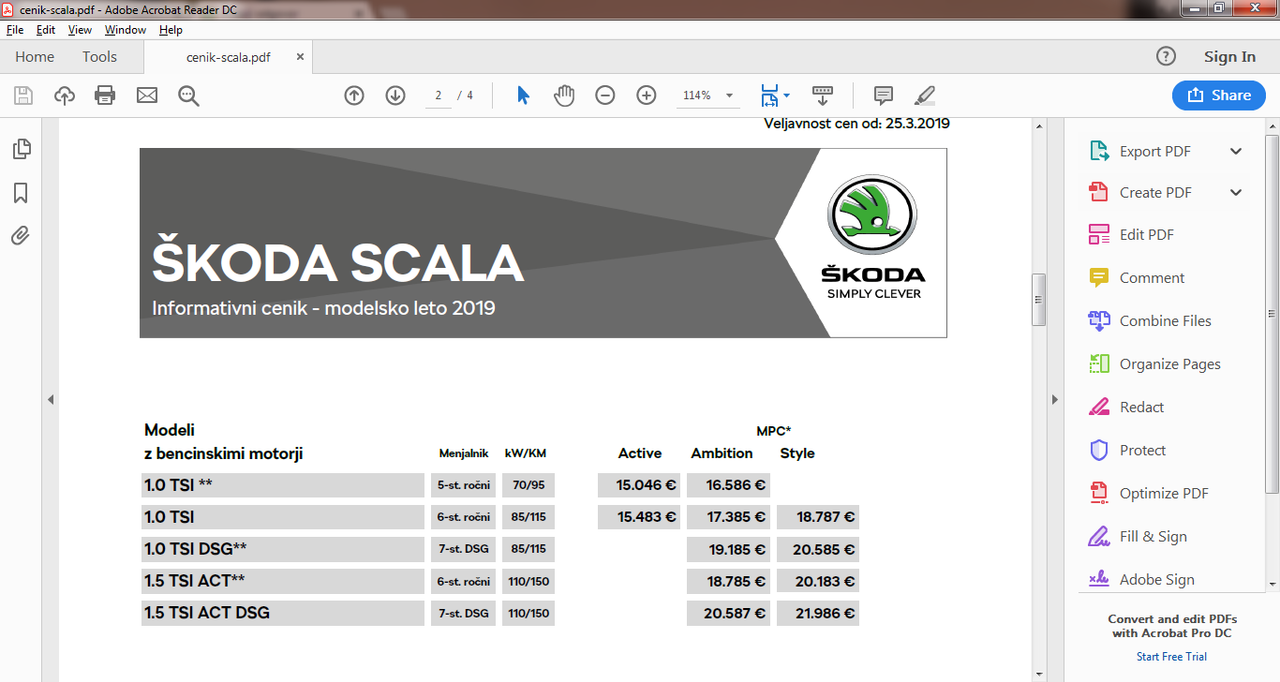Image resolution: width=1280 pixels, height=682 pixels.
Task: Open the Bookmarks panel
Action: point(21,193)
